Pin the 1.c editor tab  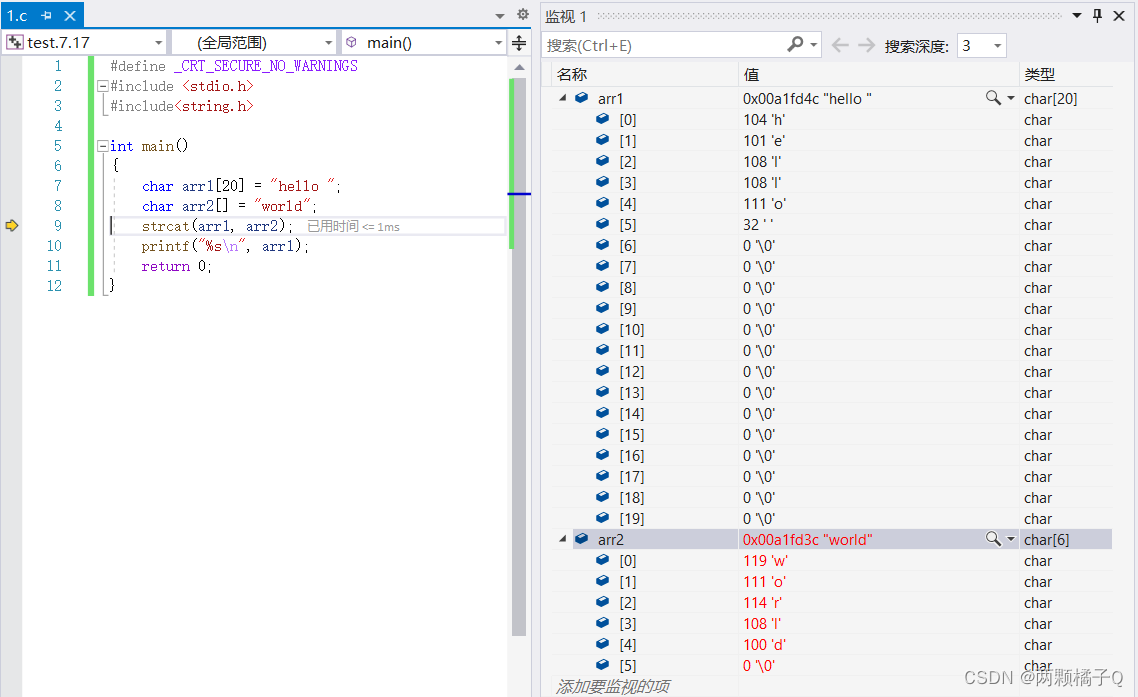tap(46, 15)
